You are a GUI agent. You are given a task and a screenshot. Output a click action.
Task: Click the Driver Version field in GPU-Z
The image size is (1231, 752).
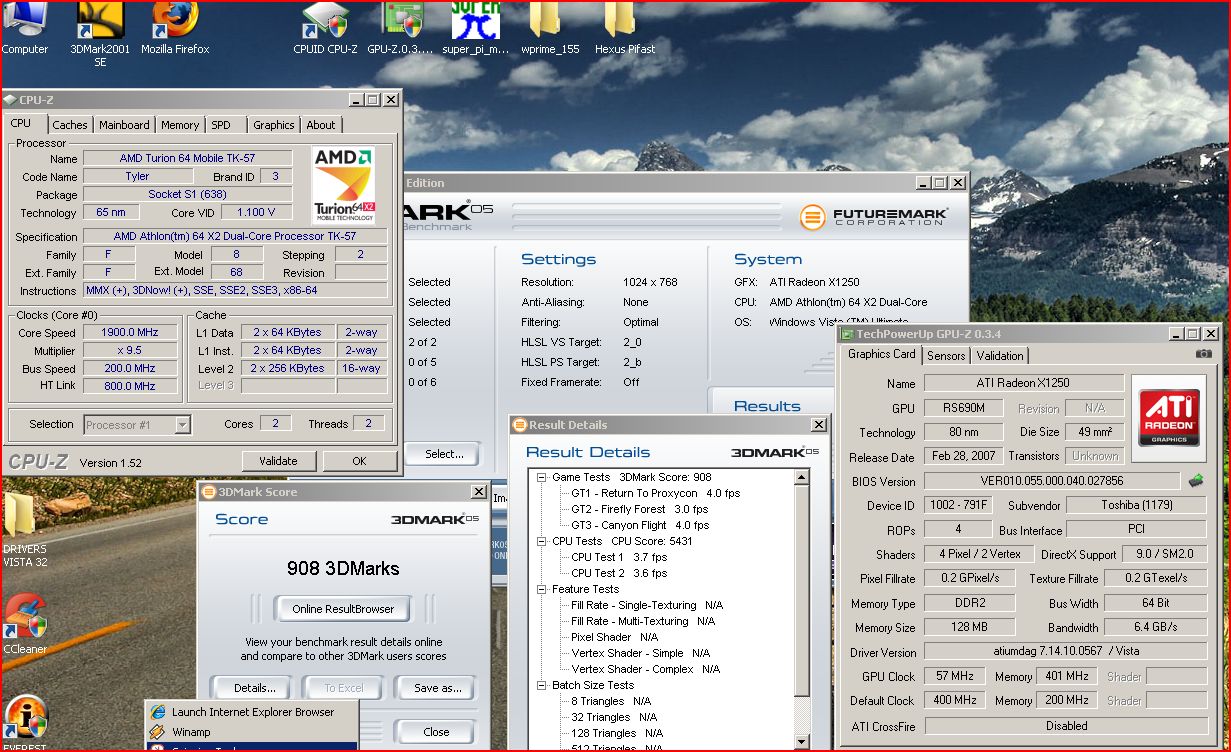pyautogui.click(x=1064, y=652)
